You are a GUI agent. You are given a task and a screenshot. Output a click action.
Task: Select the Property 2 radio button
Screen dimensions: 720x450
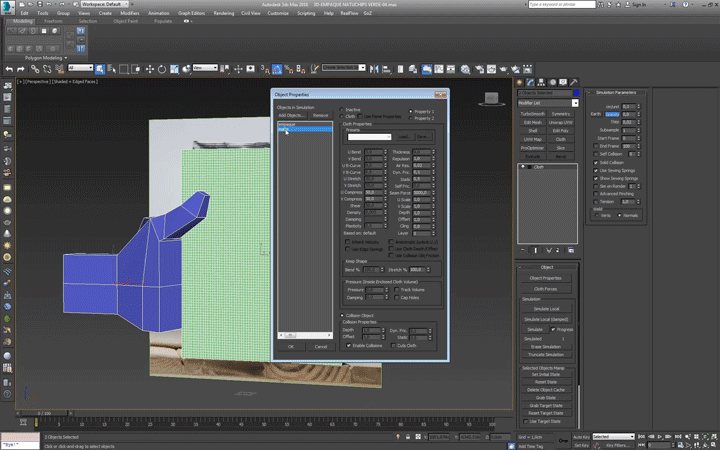pyautogui.click(x=412, y=118)
